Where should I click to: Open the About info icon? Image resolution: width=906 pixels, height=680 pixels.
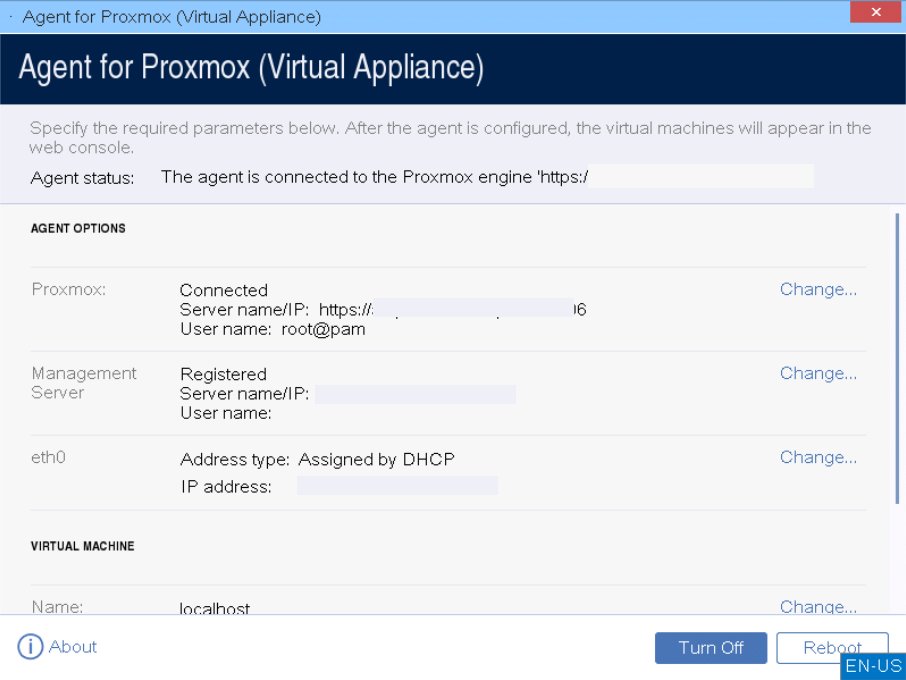tap(30, 646)
